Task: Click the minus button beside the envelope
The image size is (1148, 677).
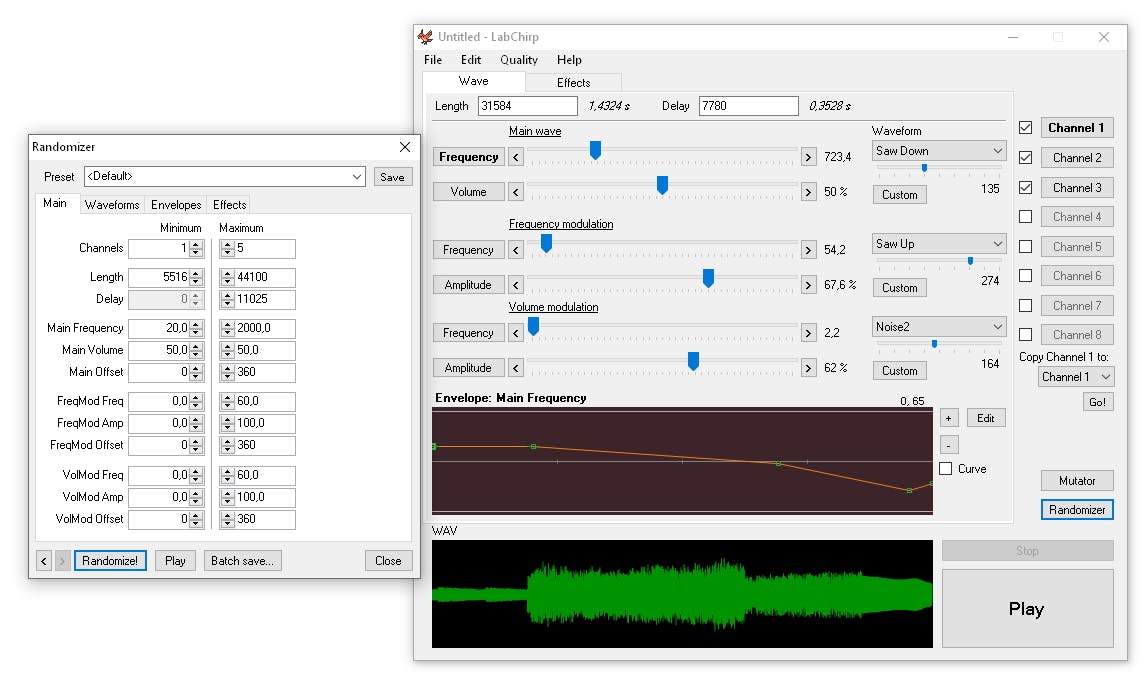Action: click(949, 445)
